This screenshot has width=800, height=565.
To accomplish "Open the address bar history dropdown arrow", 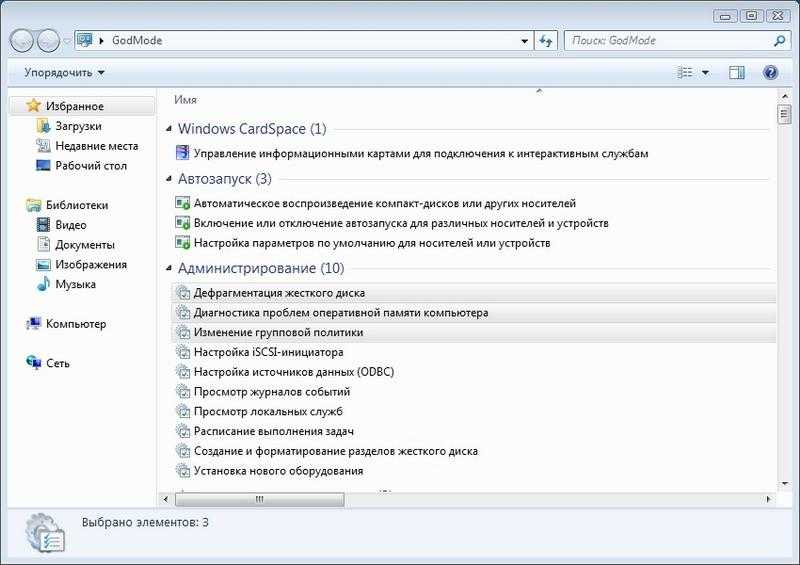I will click(524, 41).
